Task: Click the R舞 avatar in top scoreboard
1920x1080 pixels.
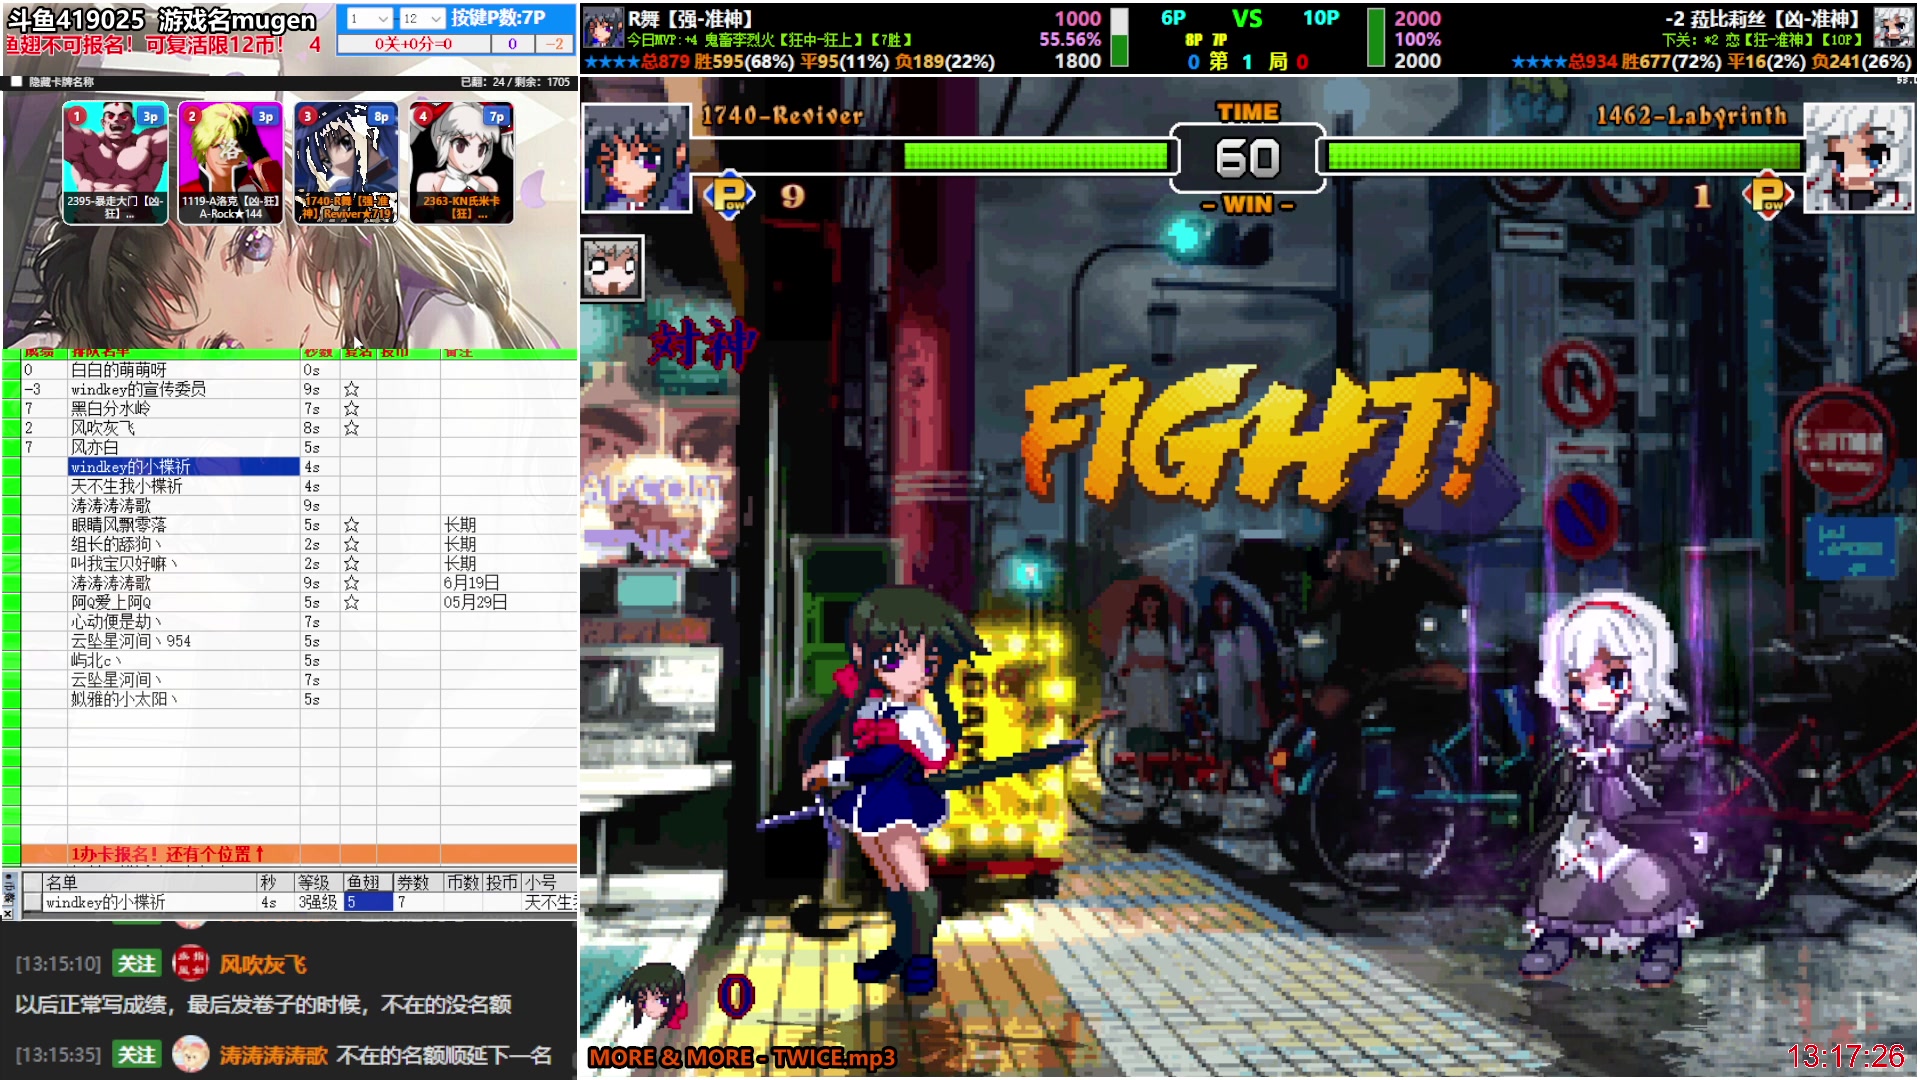Action: 603,27
